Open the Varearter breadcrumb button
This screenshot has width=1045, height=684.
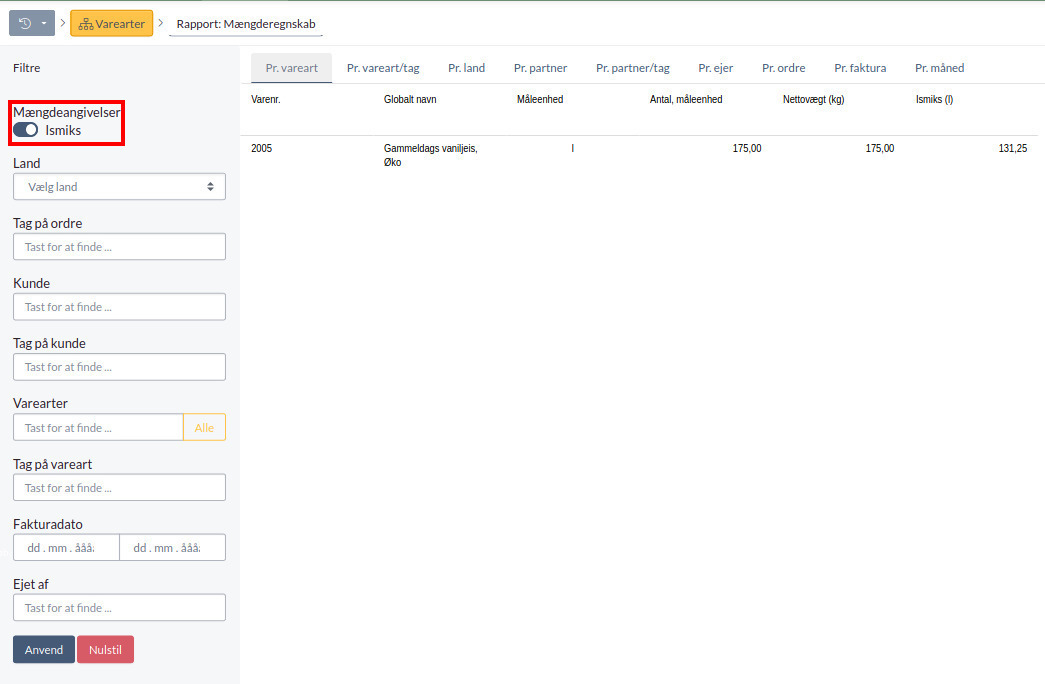tap(111, 23)
